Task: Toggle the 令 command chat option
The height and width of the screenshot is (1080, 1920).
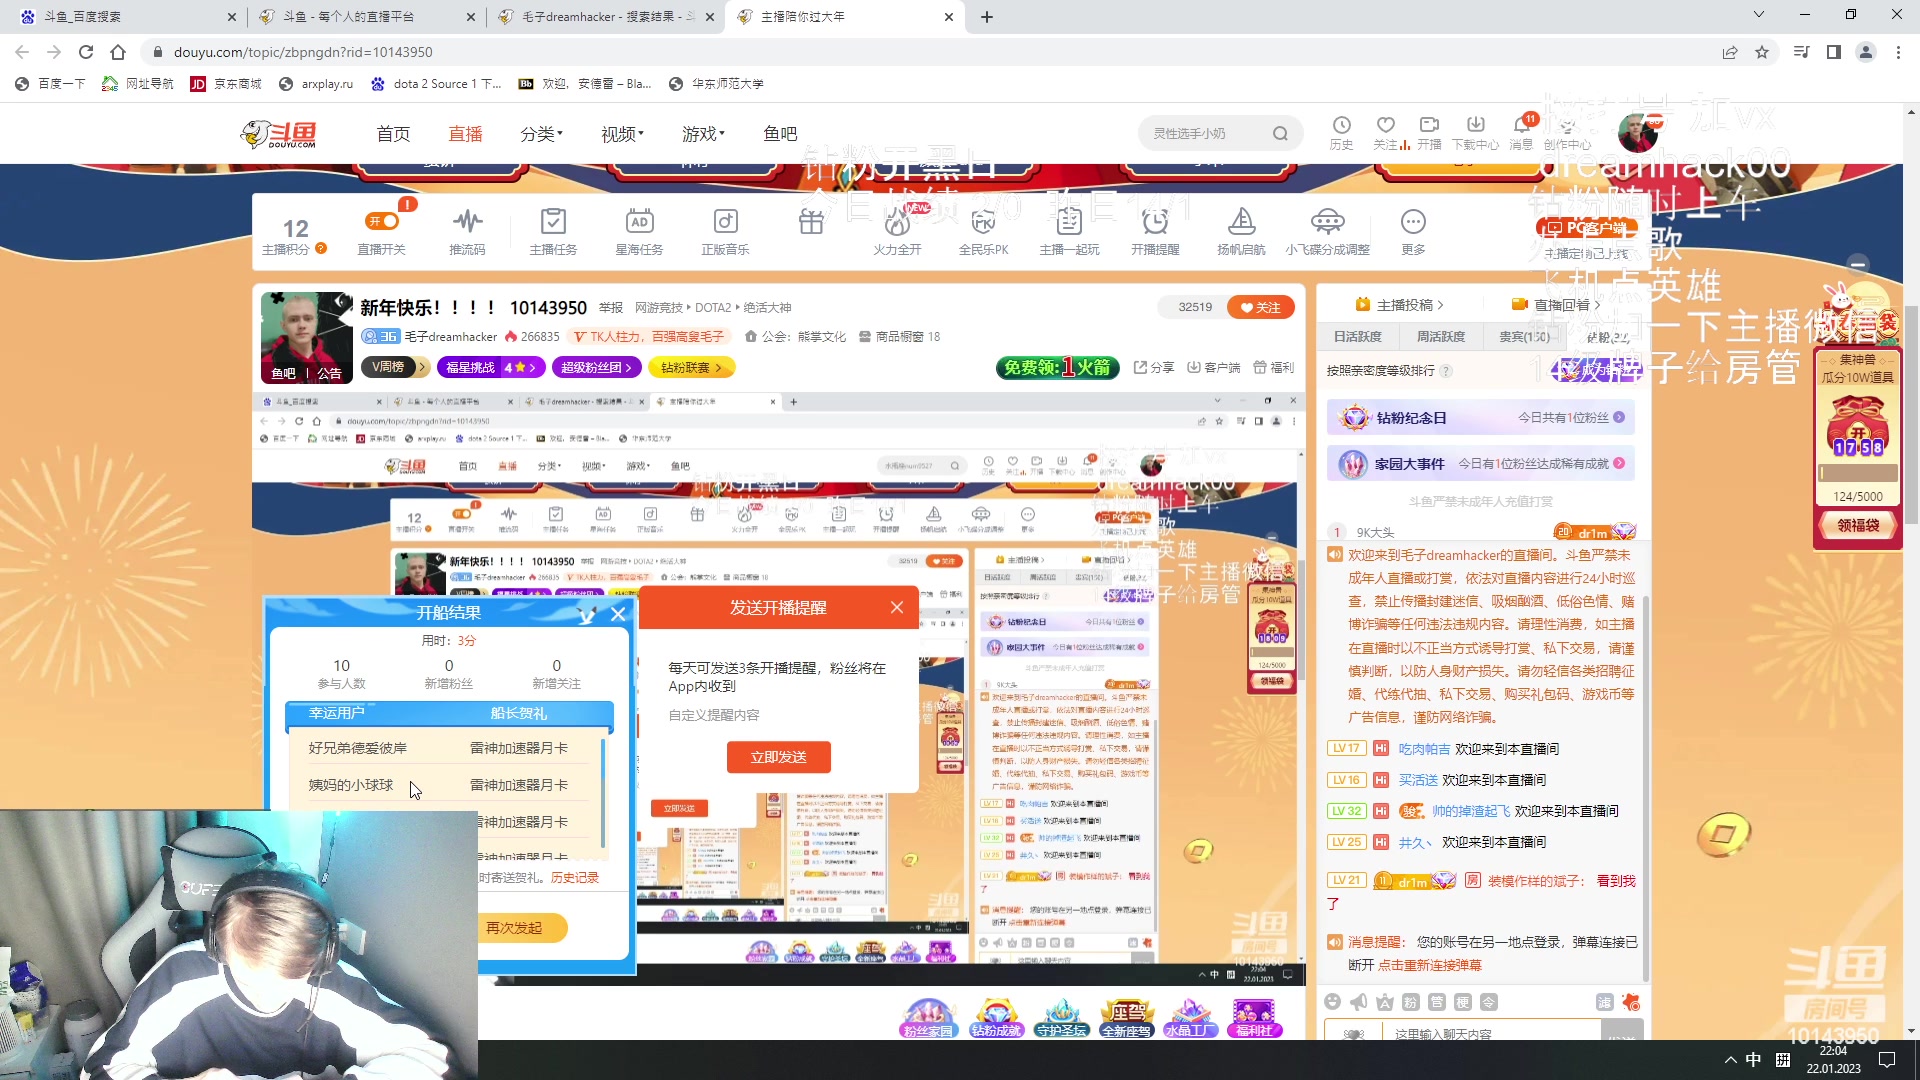Action: (1488, 1002)
